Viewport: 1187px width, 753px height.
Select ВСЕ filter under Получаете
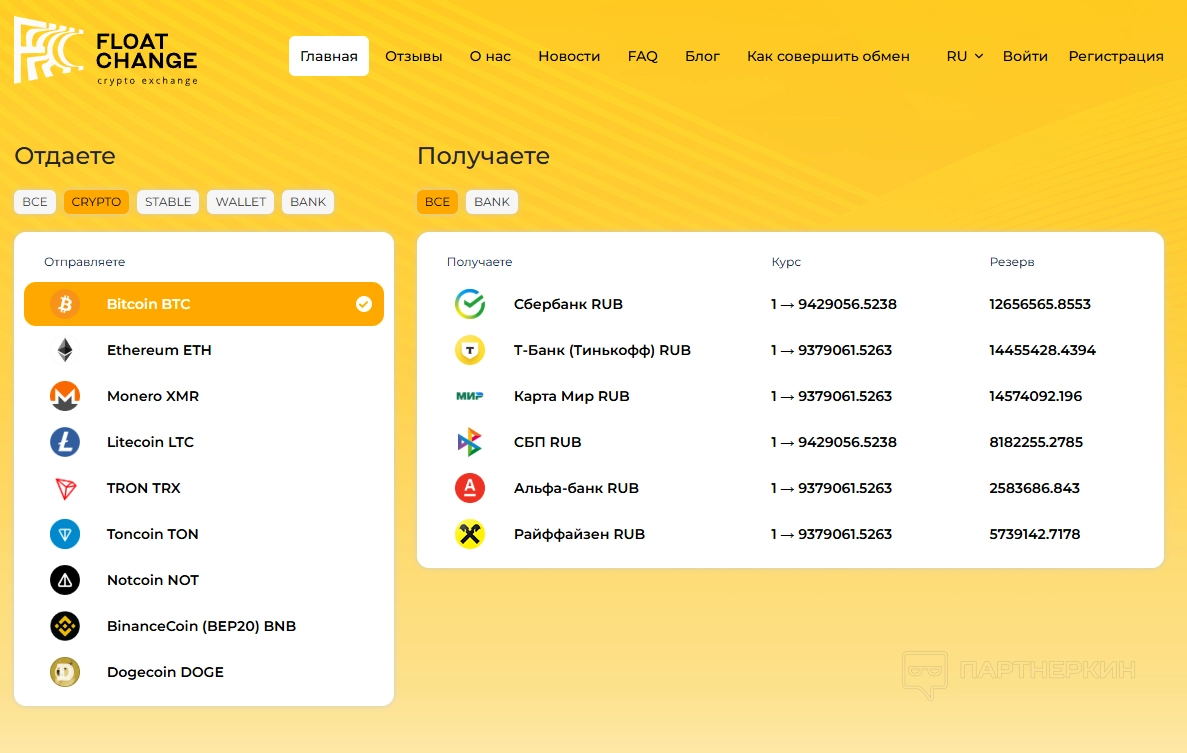(438, 202)
